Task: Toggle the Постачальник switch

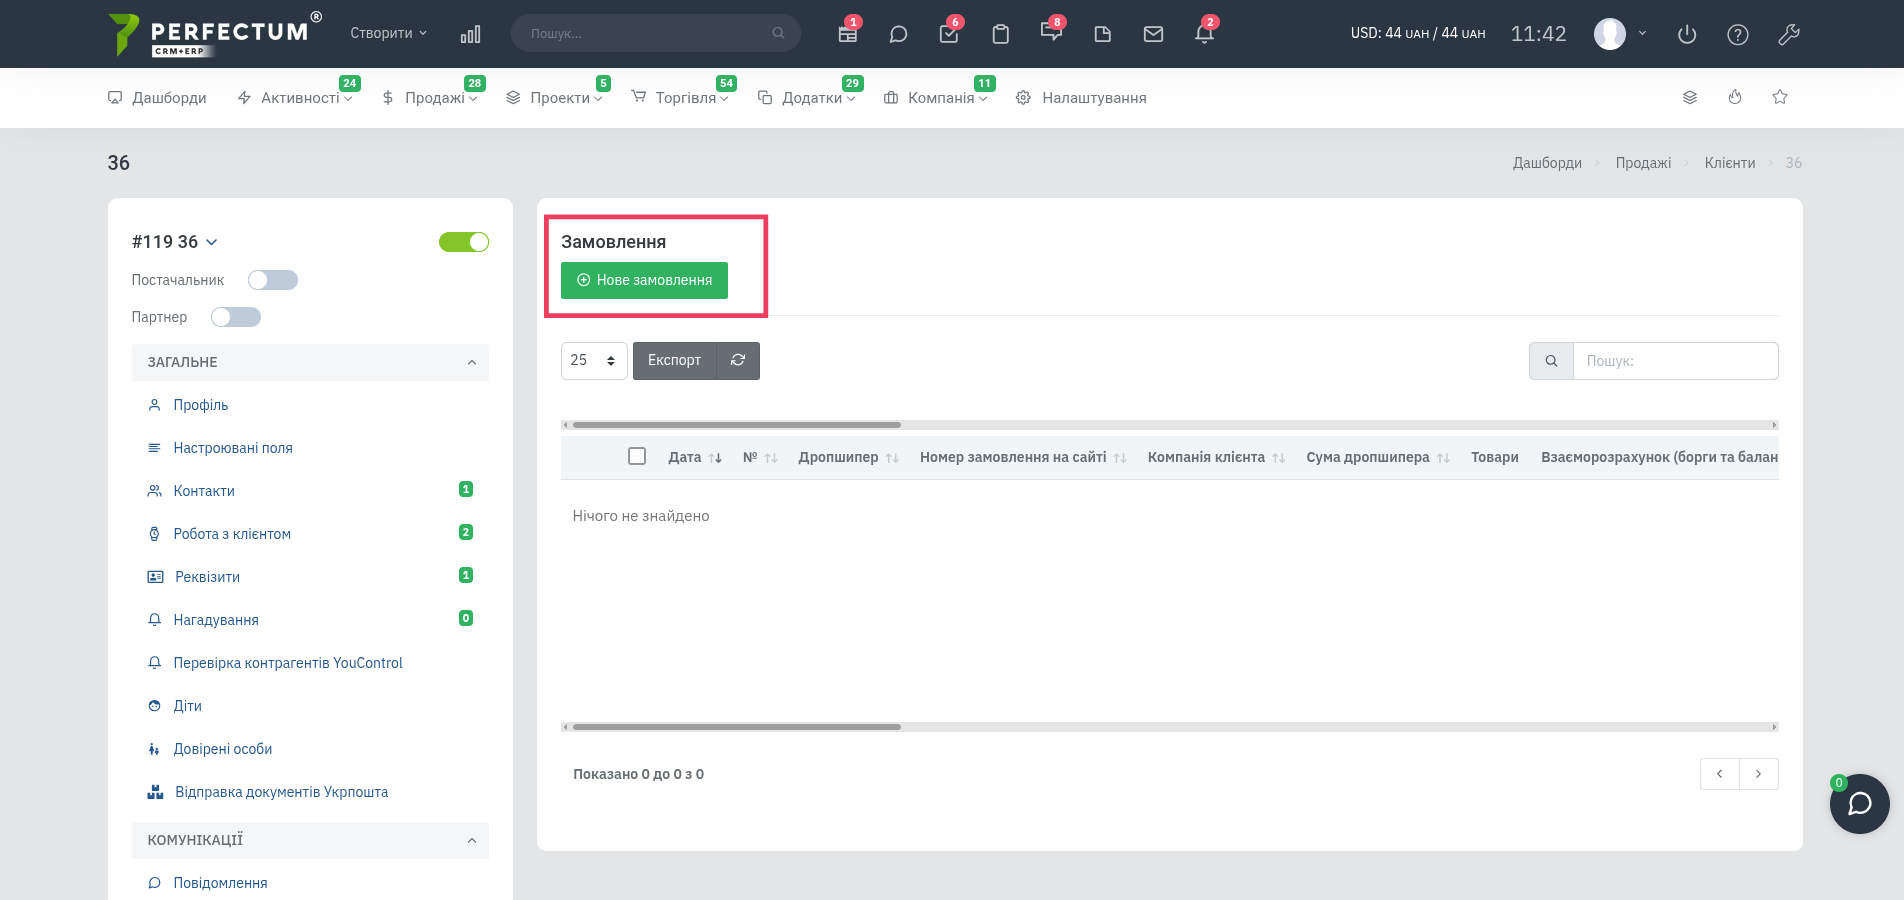Action: coord(273,280)
